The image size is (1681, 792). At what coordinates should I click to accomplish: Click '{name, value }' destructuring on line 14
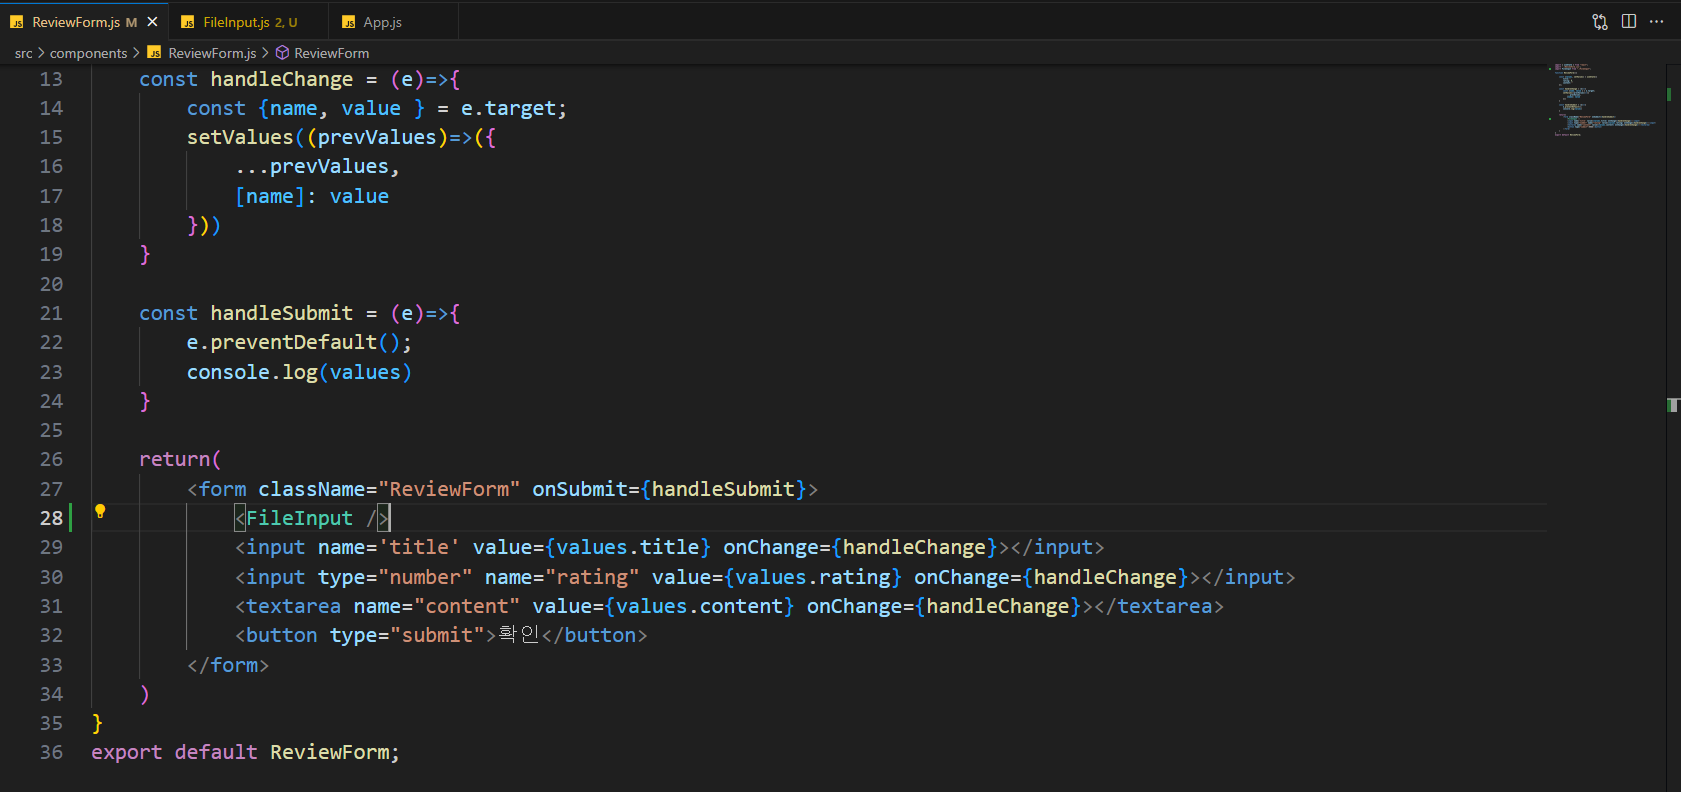[341, 108]
